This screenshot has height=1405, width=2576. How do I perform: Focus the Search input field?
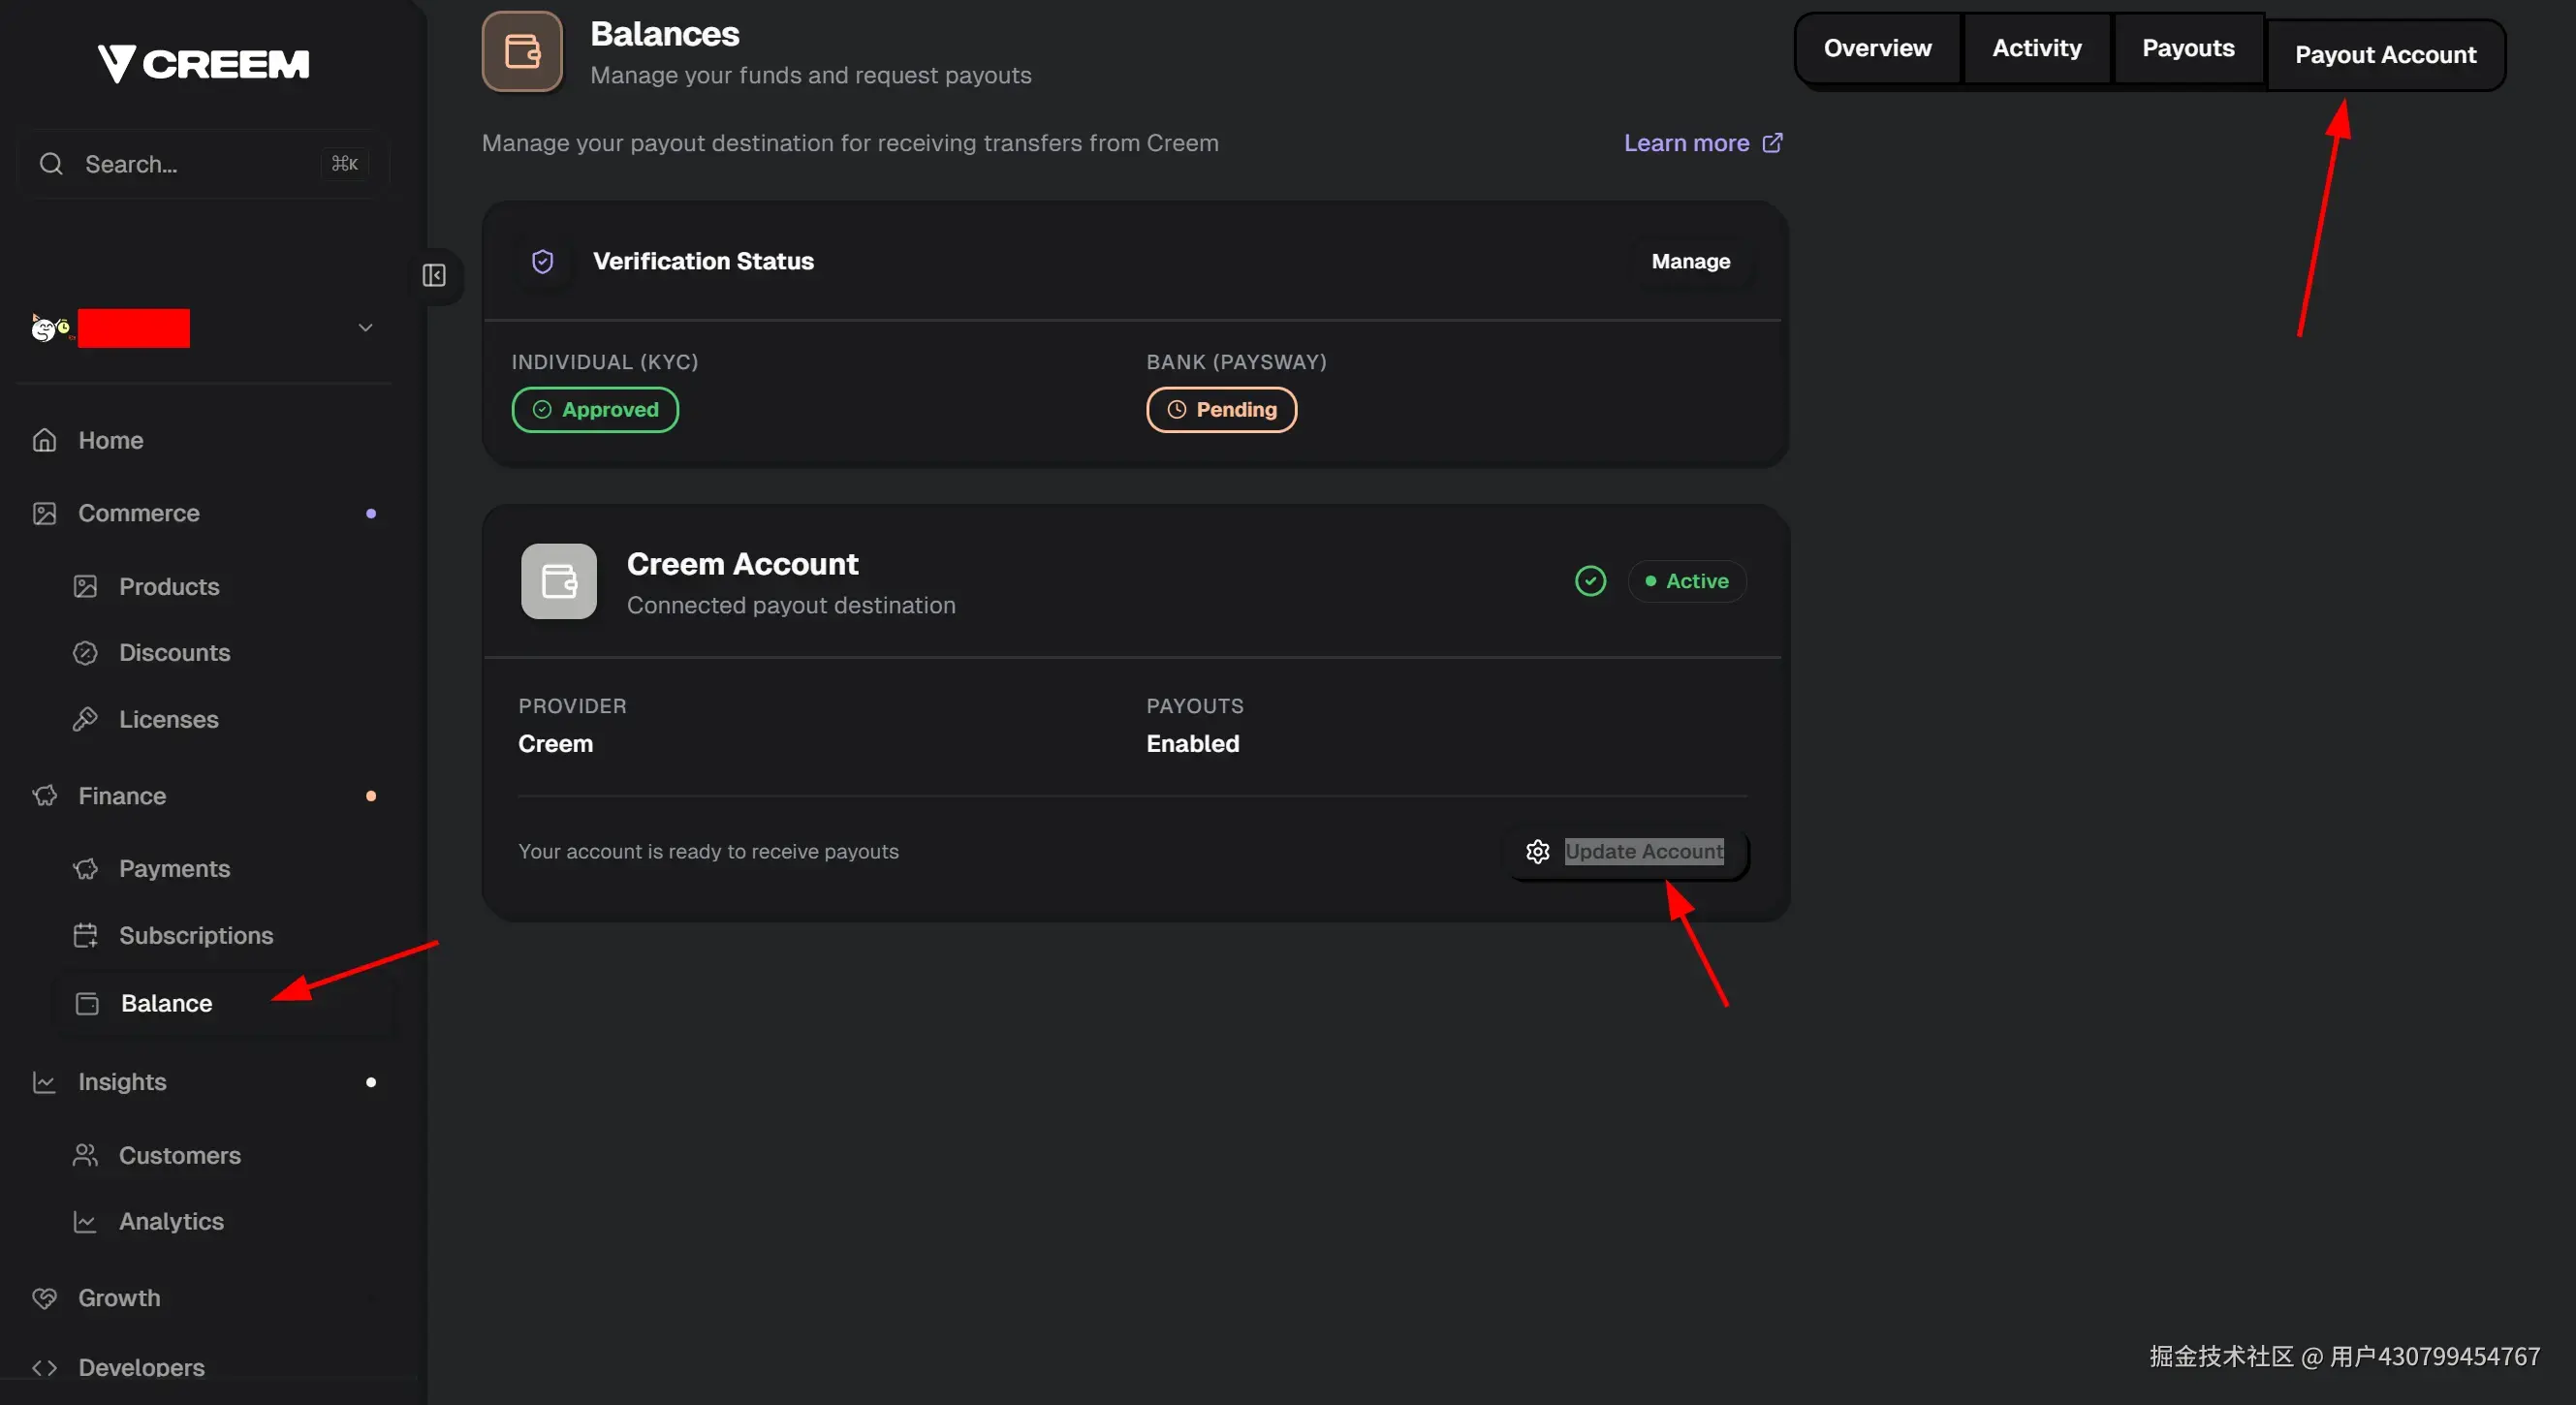204,164
